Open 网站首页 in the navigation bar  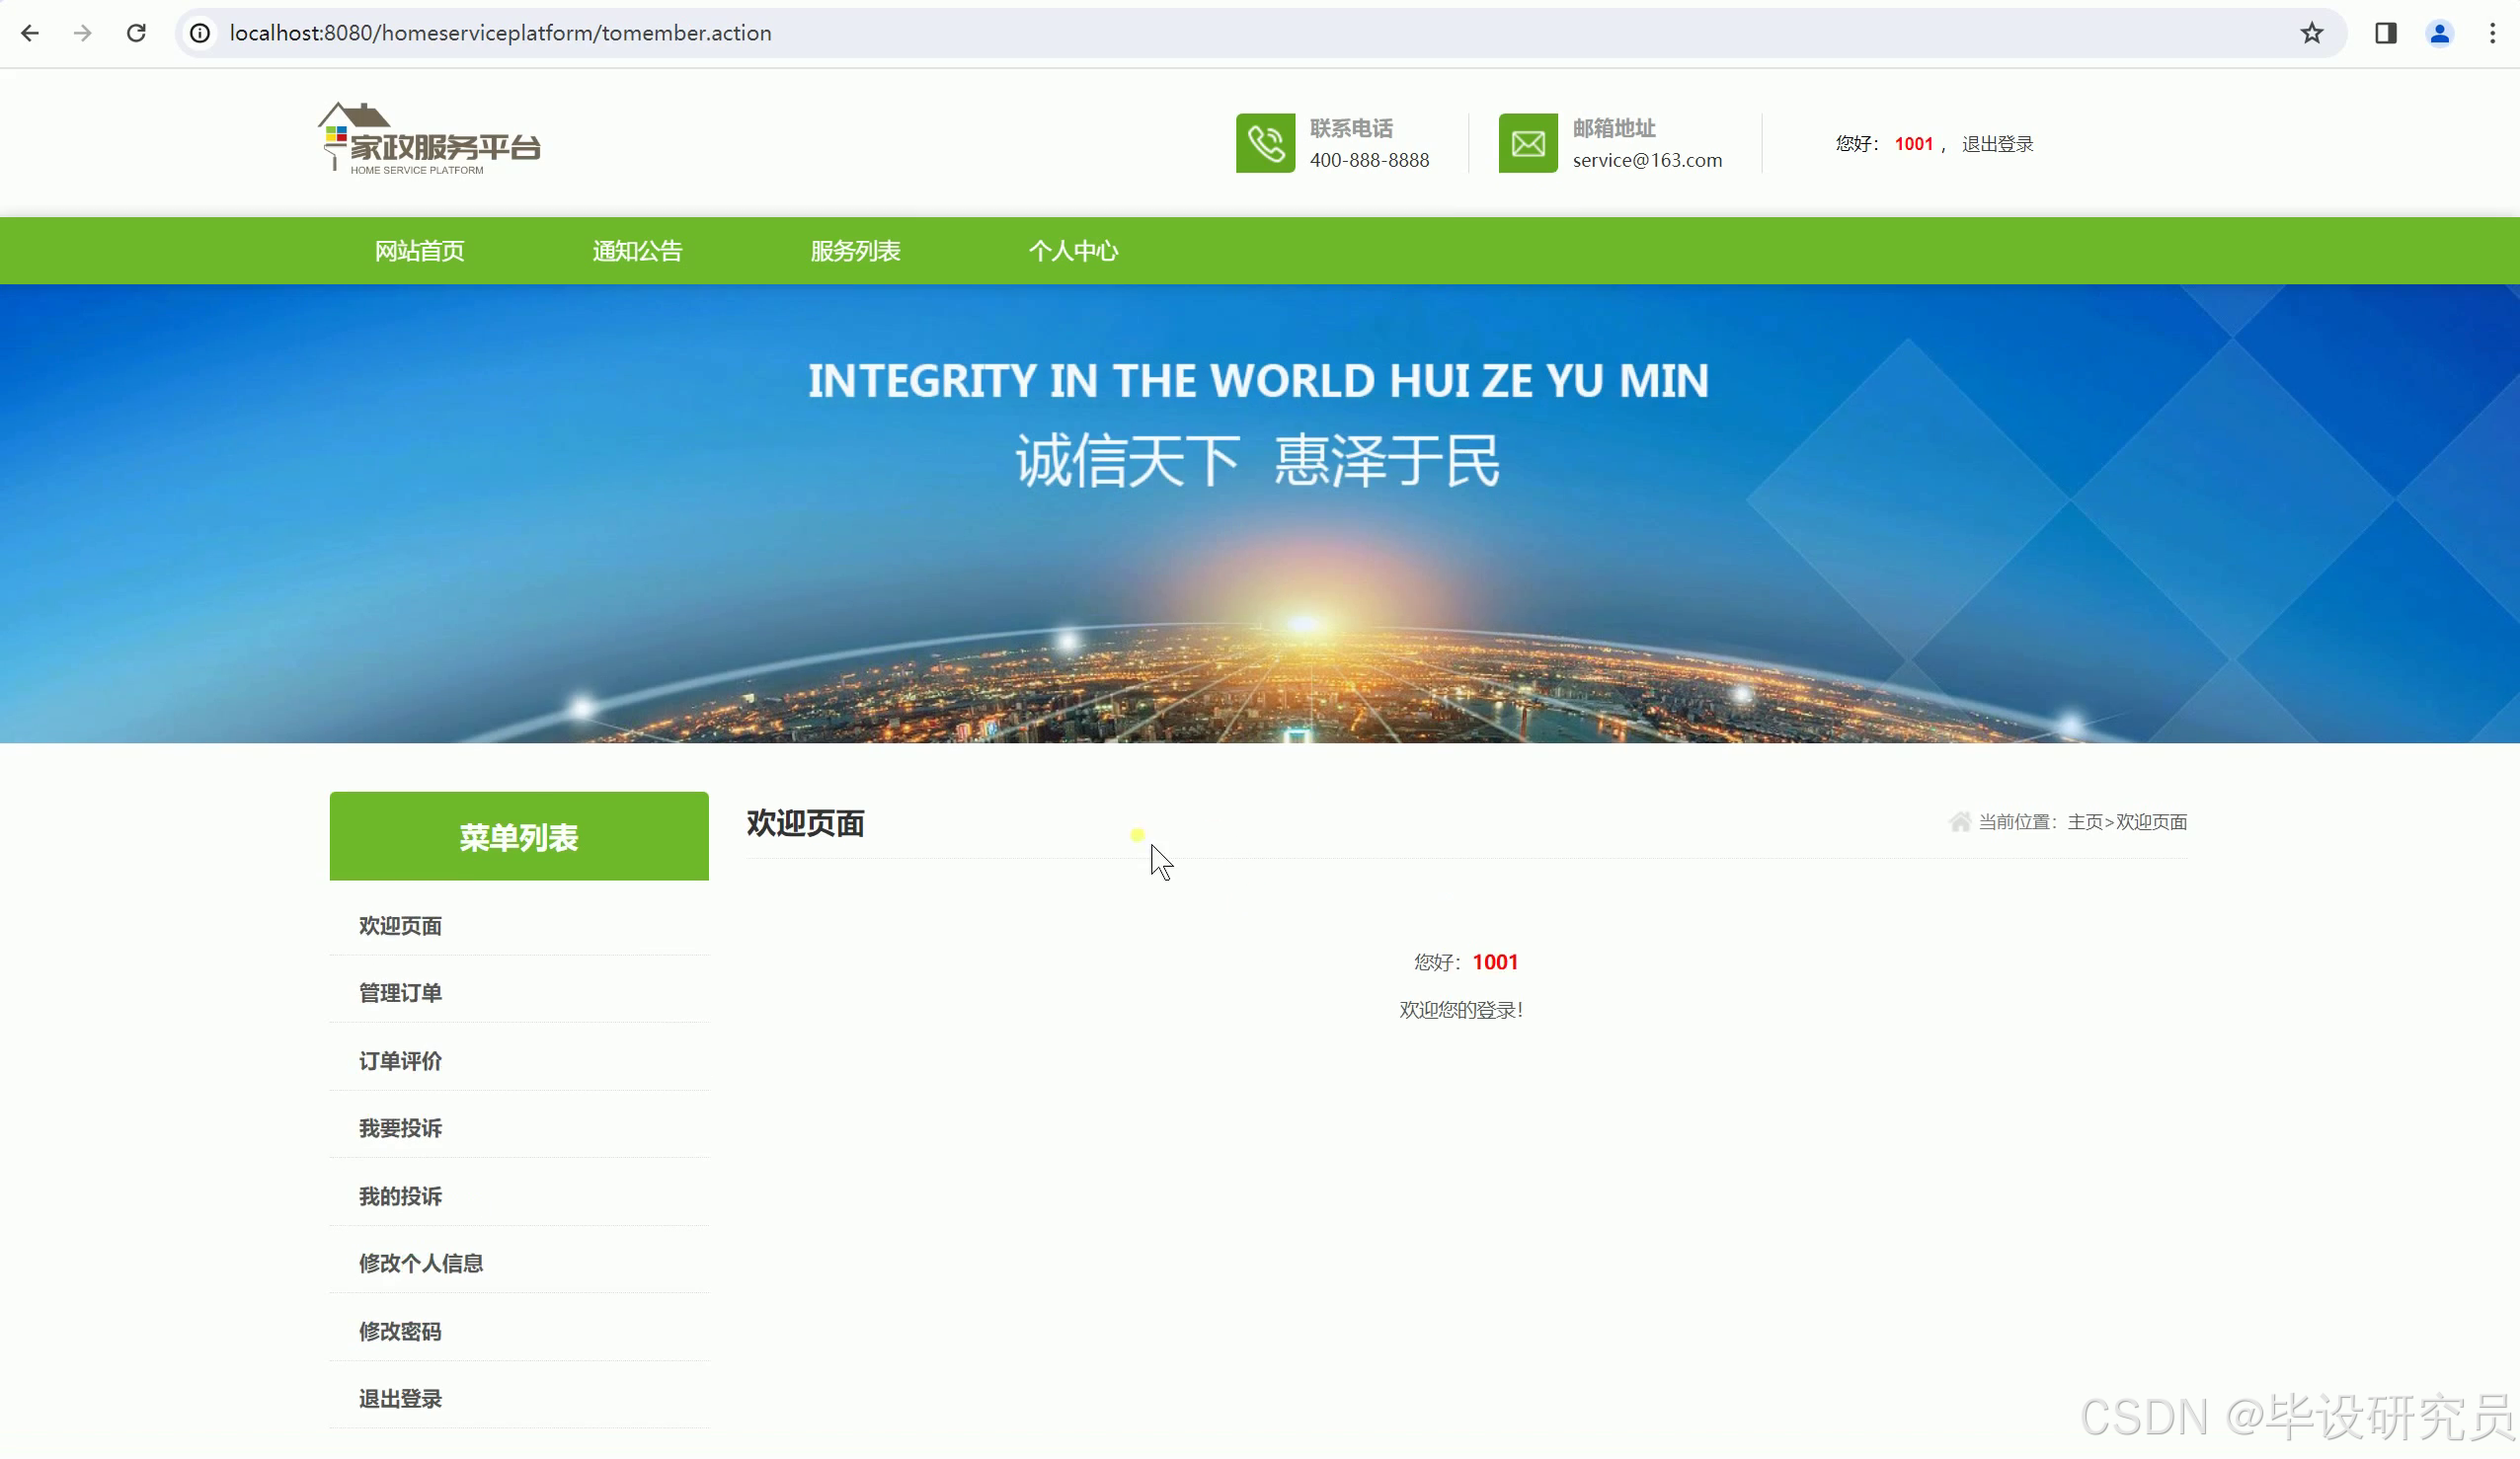tap(420, 251)
